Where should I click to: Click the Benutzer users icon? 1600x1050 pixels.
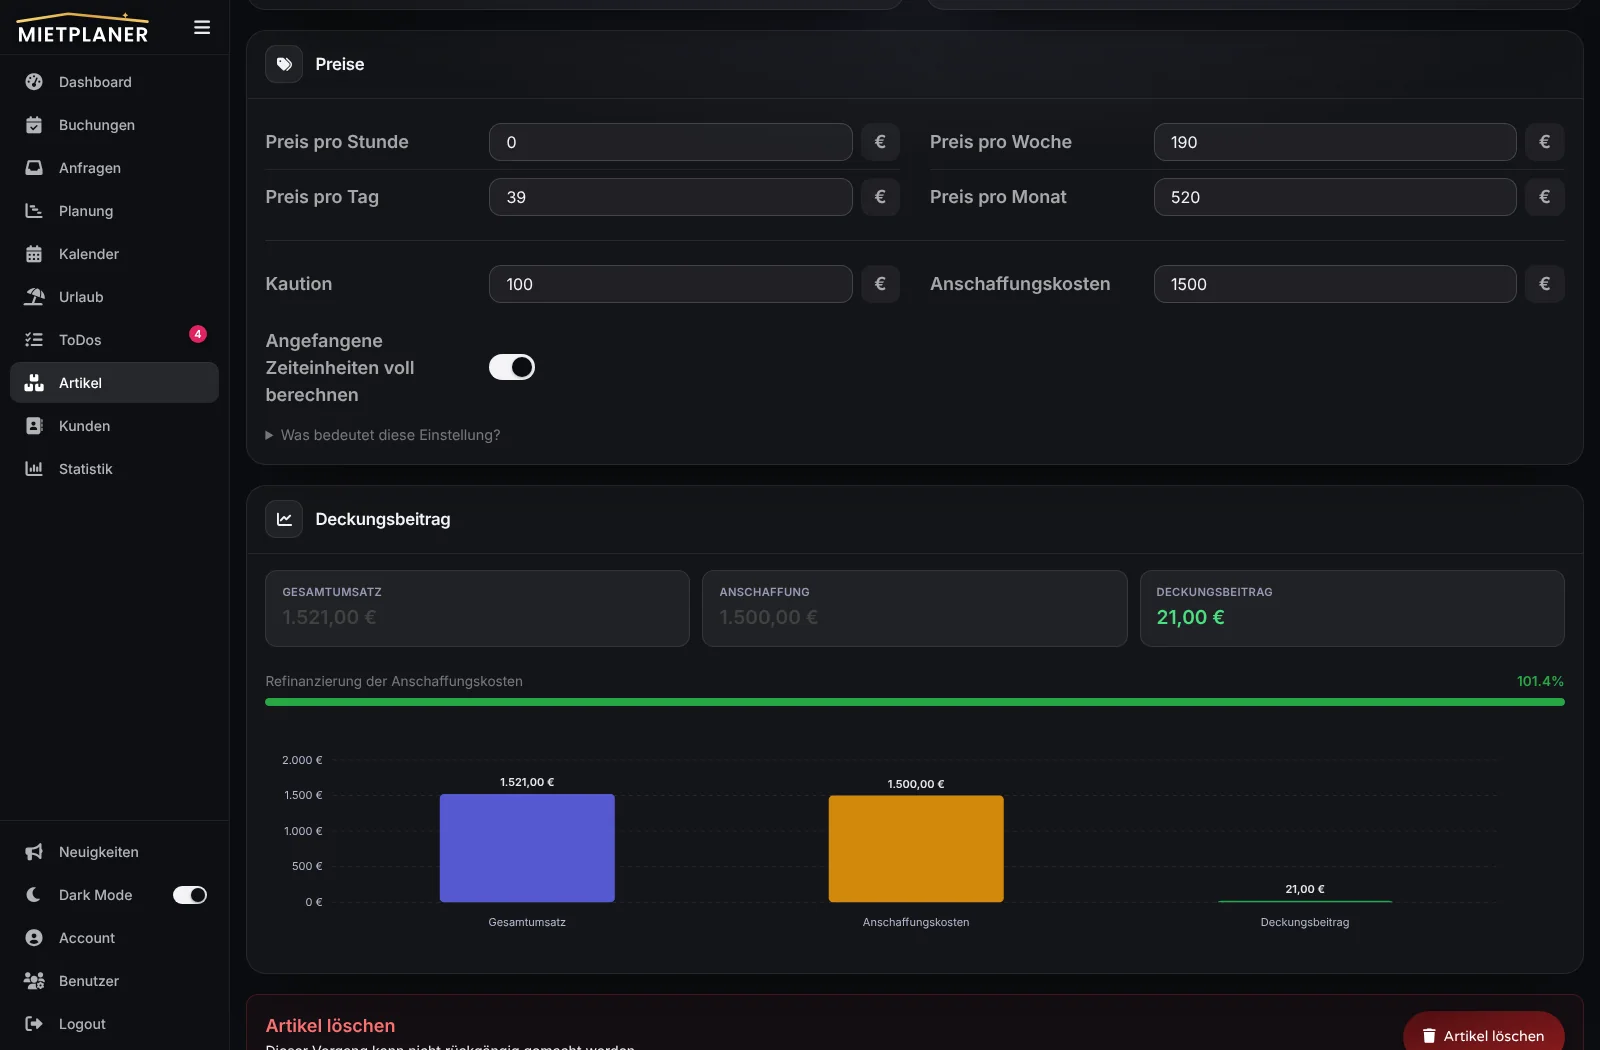pos(34,981)
